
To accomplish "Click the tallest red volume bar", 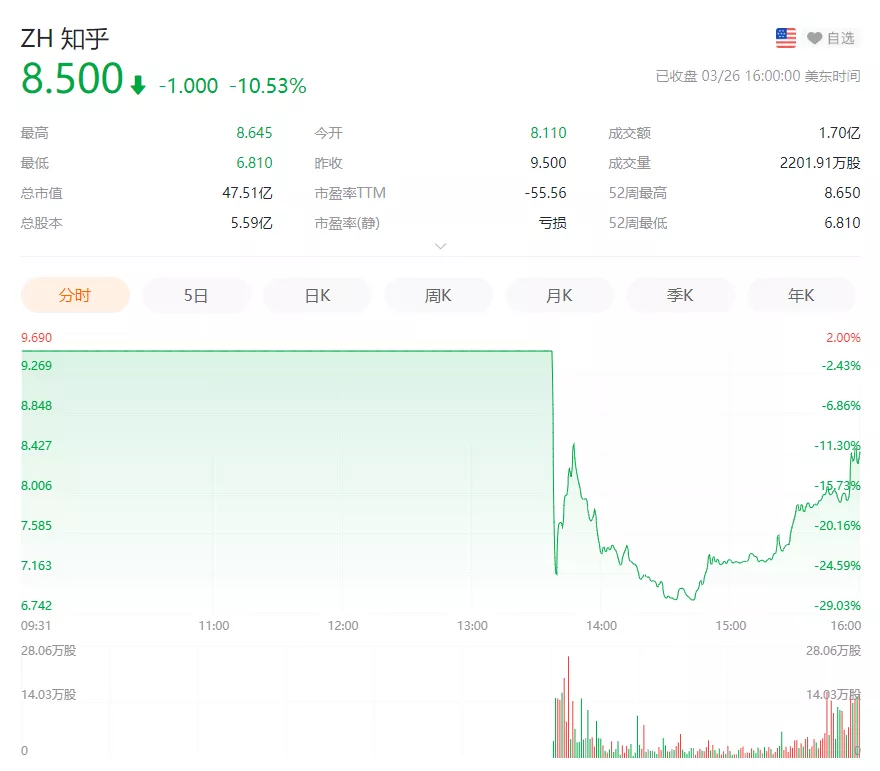I will point(568,705).
